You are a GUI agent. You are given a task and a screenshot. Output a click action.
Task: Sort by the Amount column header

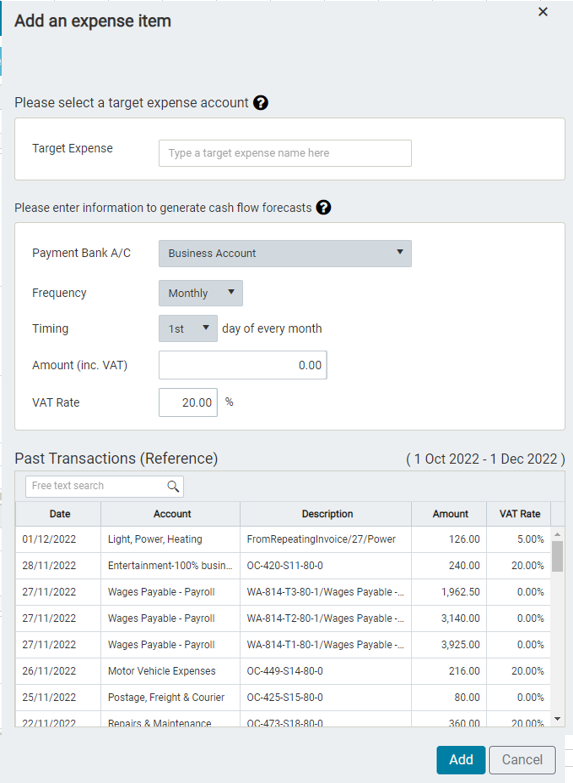click(x=449, y=514)
